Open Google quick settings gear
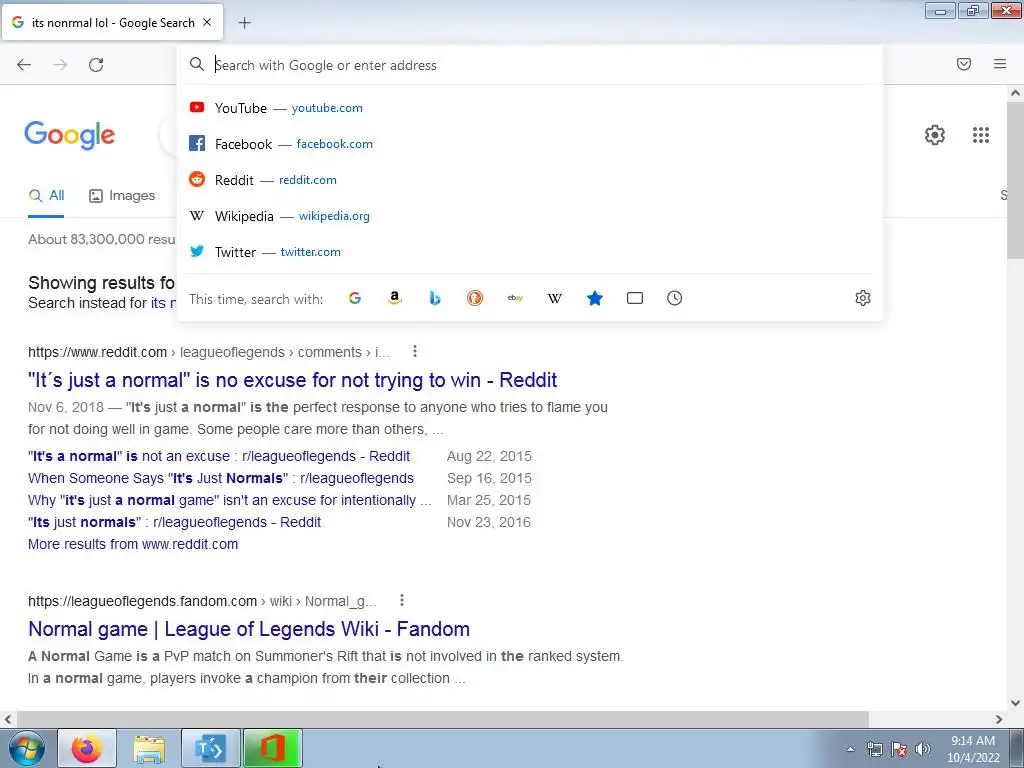The width and height of the screenshot is (1024, 768). tap(935, 135)
